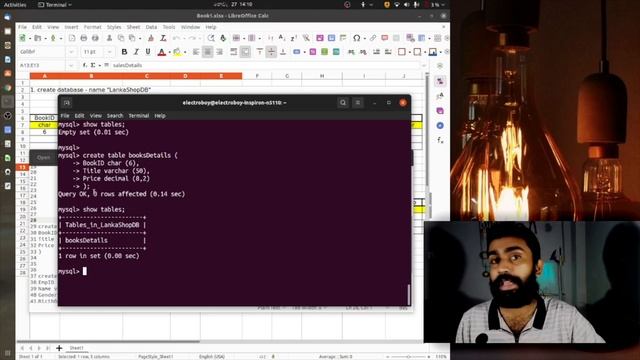The width and height of the screenshot is (640, 360).
Task: Click Insert Special Character omega icon
Action: click(356, 38)
